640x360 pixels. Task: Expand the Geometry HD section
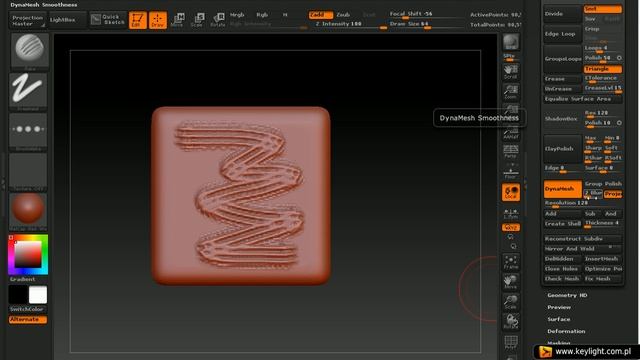click(567, 295)
